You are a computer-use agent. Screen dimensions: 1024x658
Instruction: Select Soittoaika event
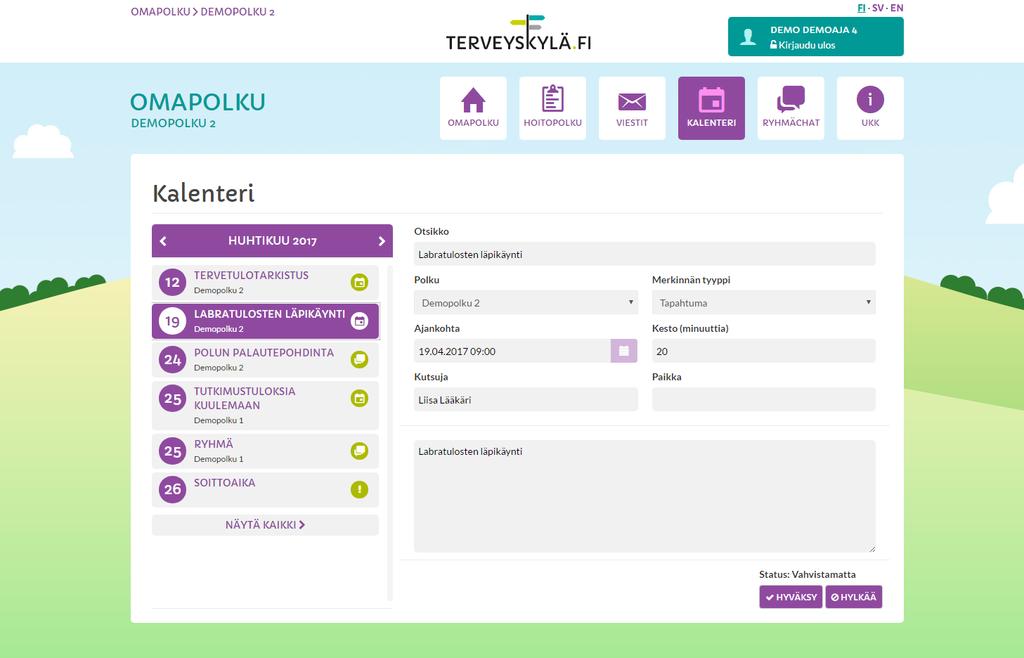tap(265, 490)
